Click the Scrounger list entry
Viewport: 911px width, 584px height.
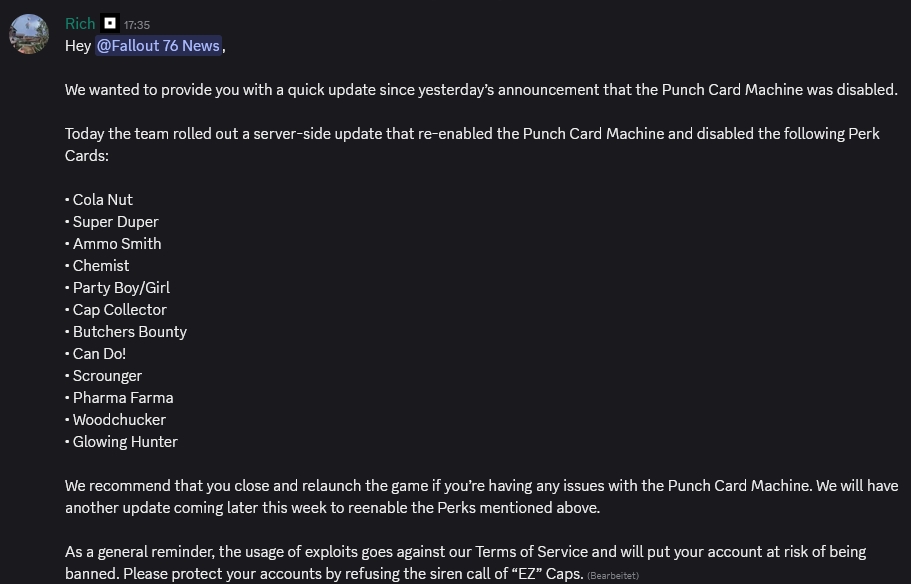point(107,375)
